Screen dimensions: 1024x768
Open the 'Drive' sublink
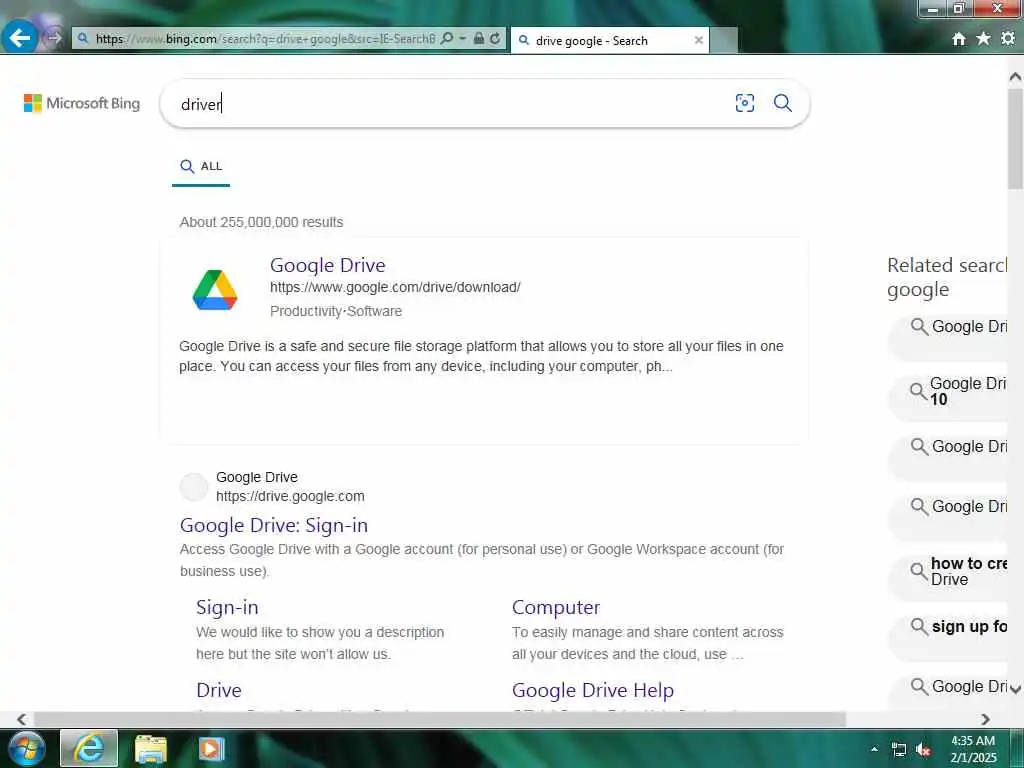[219, 690]
